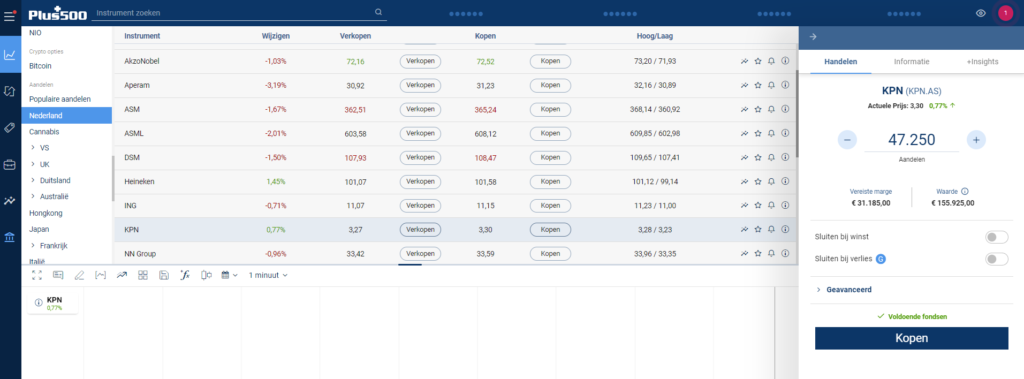This screenshot has width=1024, height=379.
Task: Expand the Duitsland category
Action: (33, 180)
